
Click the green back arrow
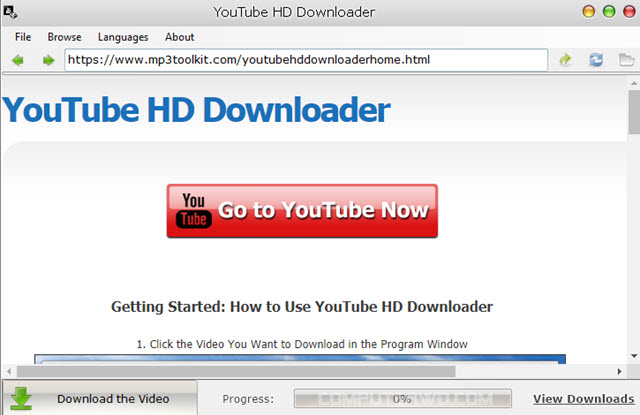point(18,60)
